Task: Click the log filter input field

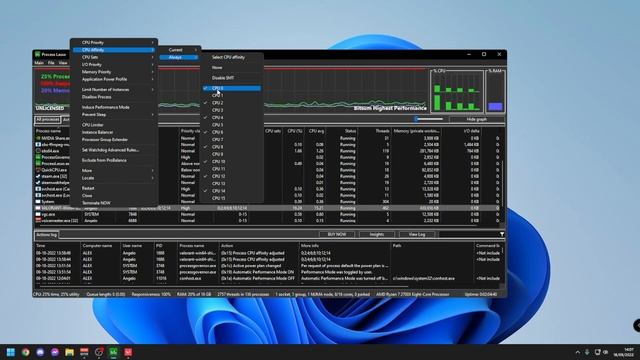Action: (x=468, y=234)
